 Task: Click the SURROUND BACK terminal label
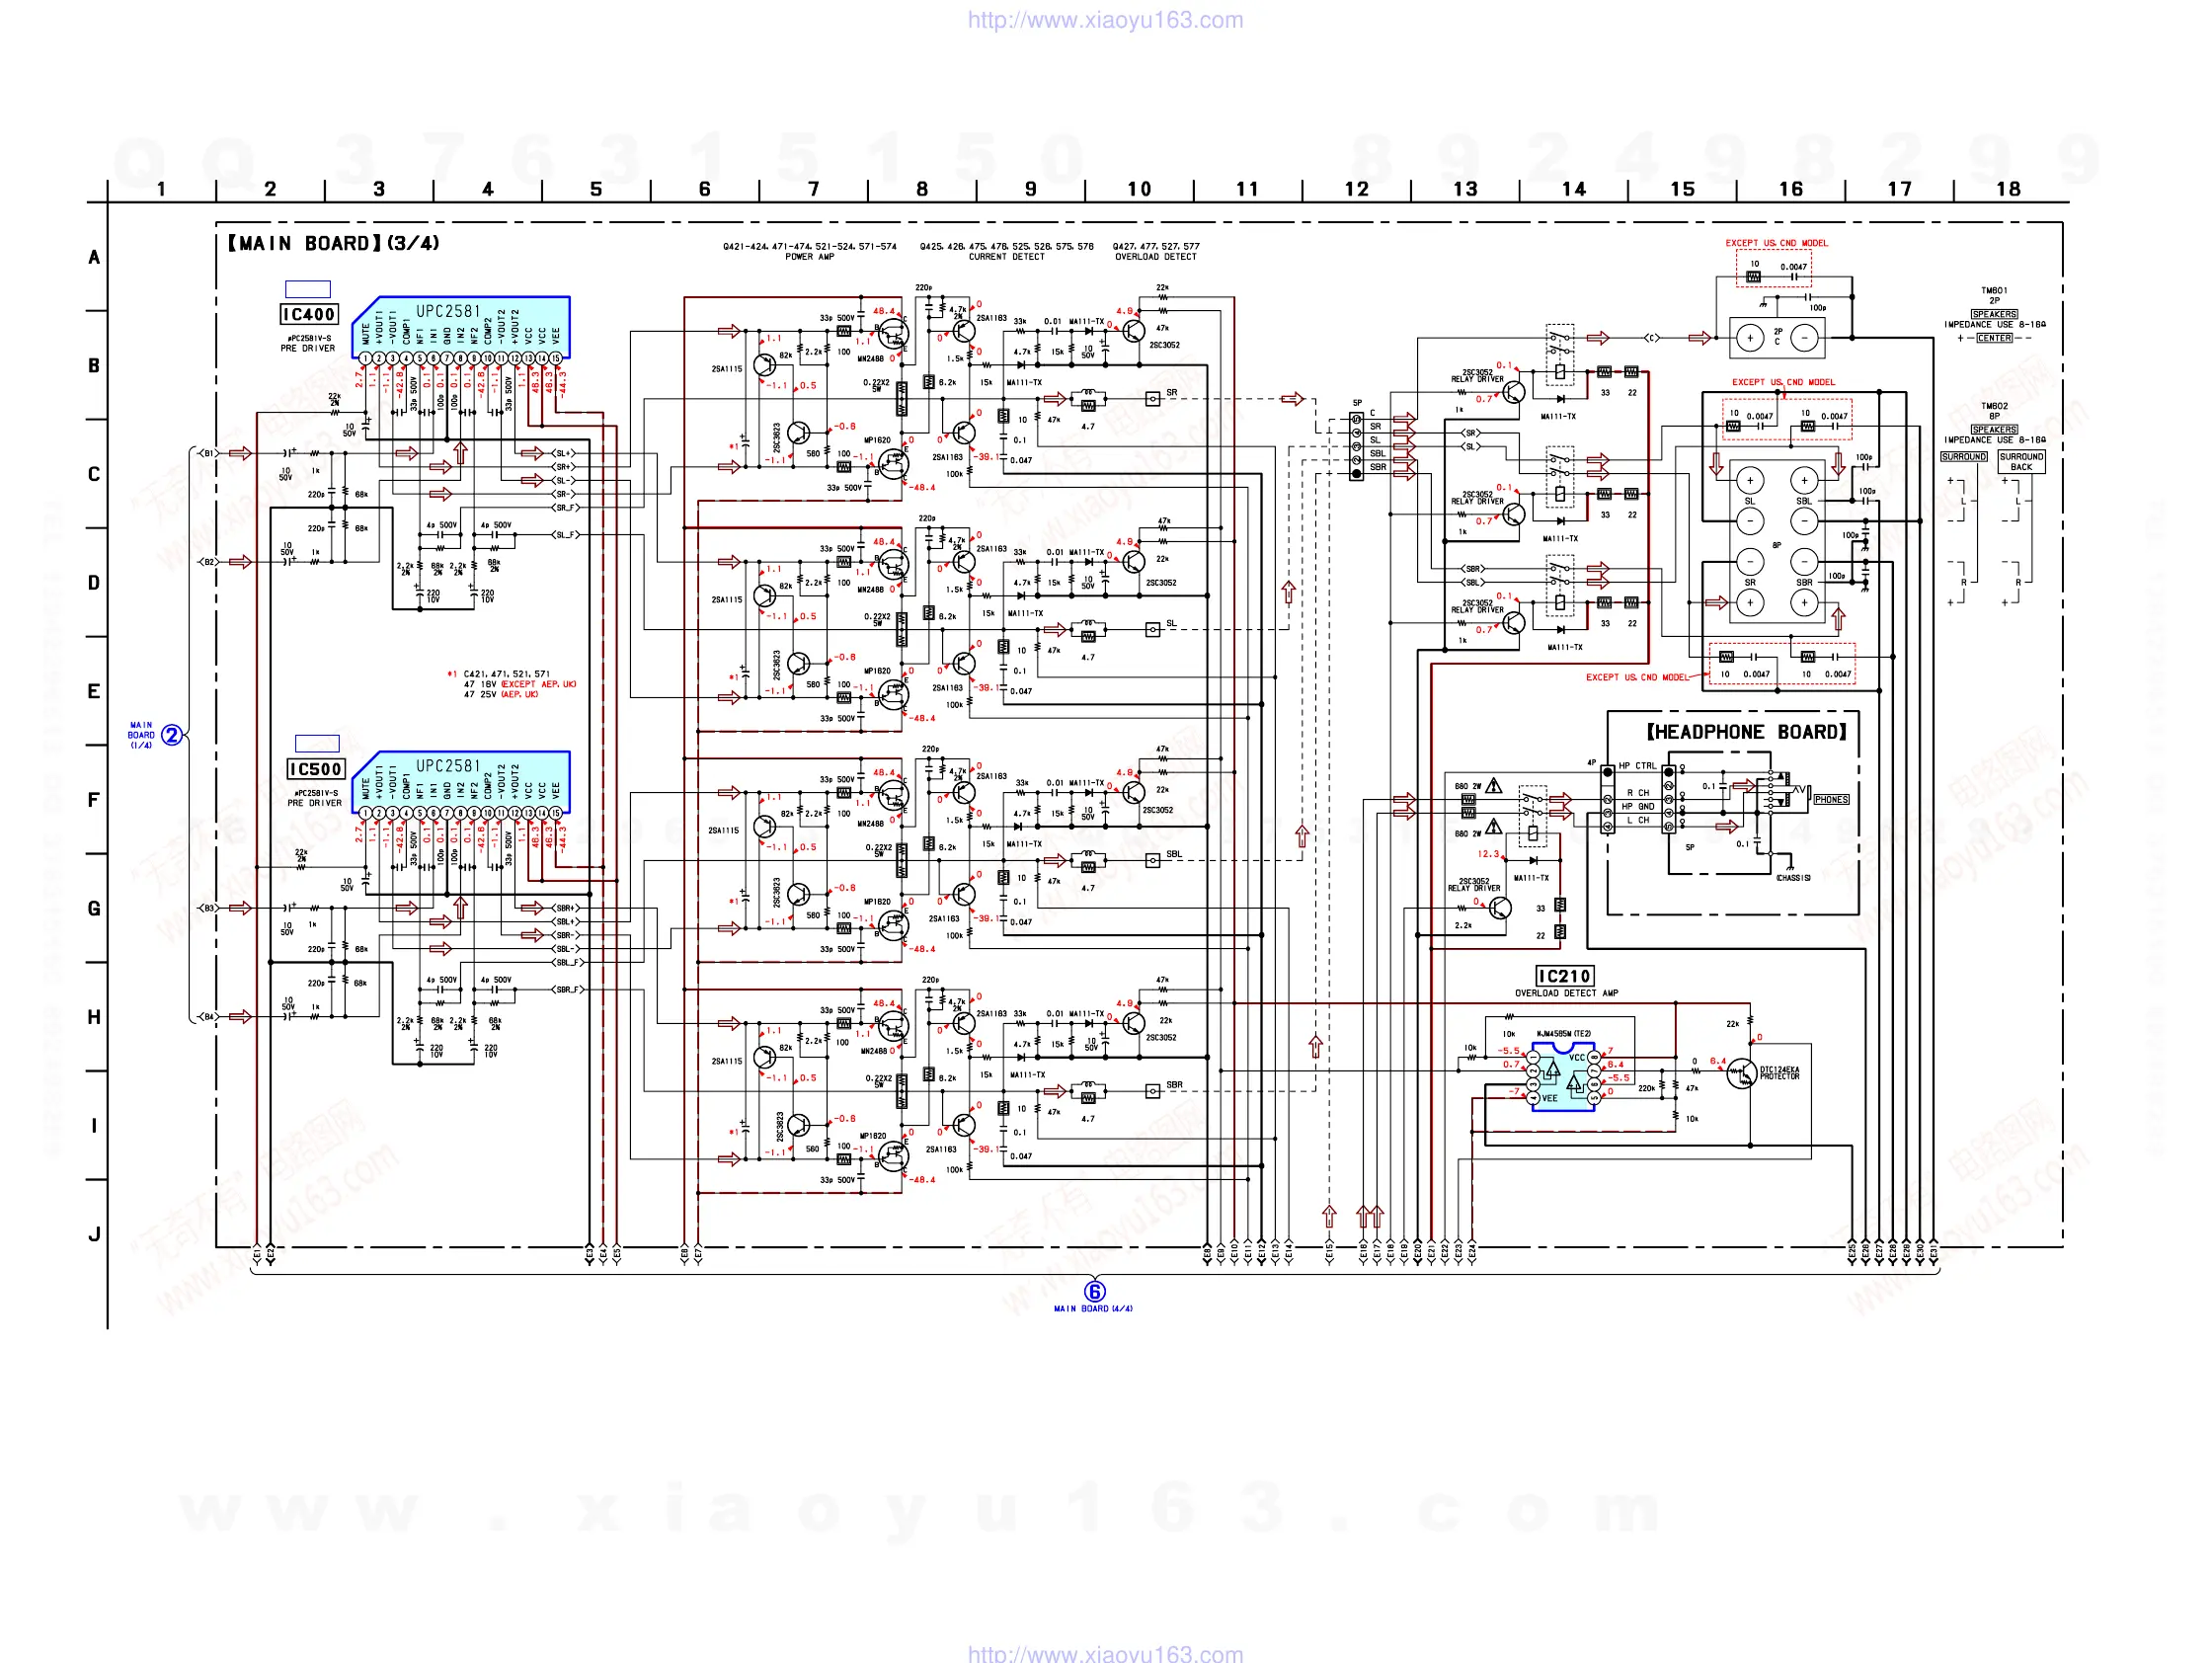2021,461
